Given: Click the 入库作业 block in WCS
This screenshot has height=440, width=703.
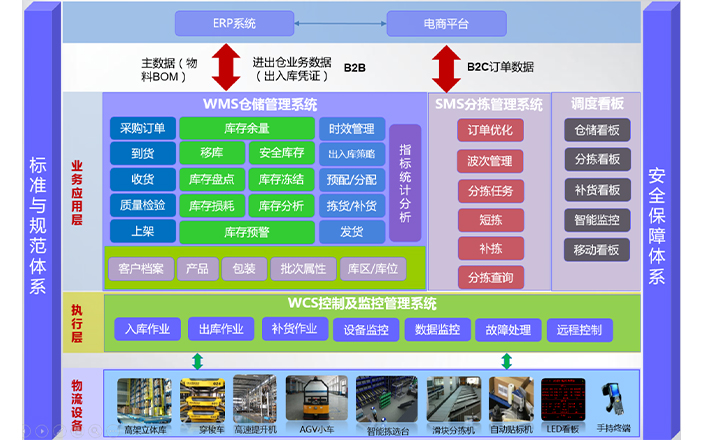Looking at the screenshot, I should pyautogui.click(x=147, y=329).
